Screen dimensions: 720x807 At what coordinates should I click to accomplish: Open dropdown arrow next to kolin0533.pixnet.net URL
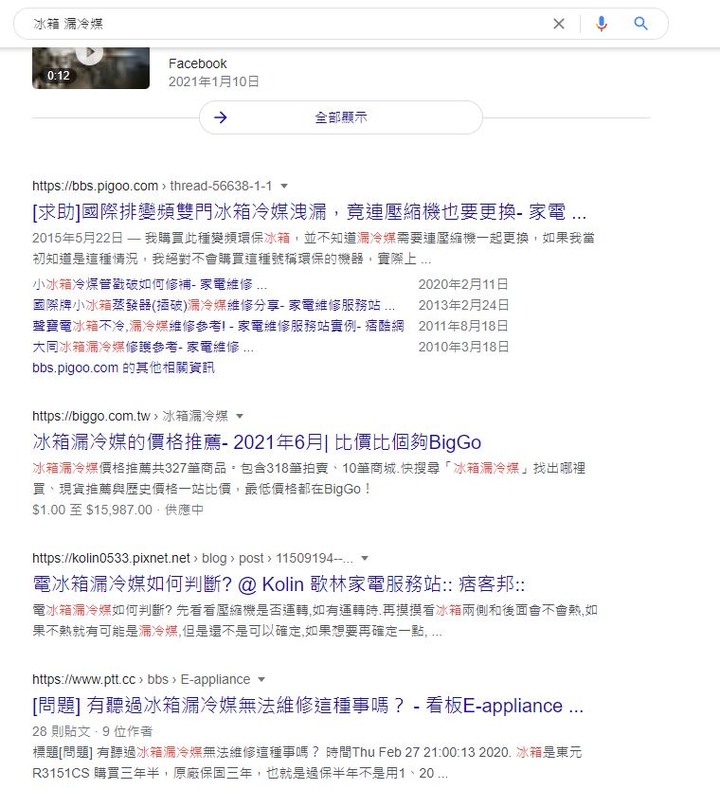coord(365,558)
